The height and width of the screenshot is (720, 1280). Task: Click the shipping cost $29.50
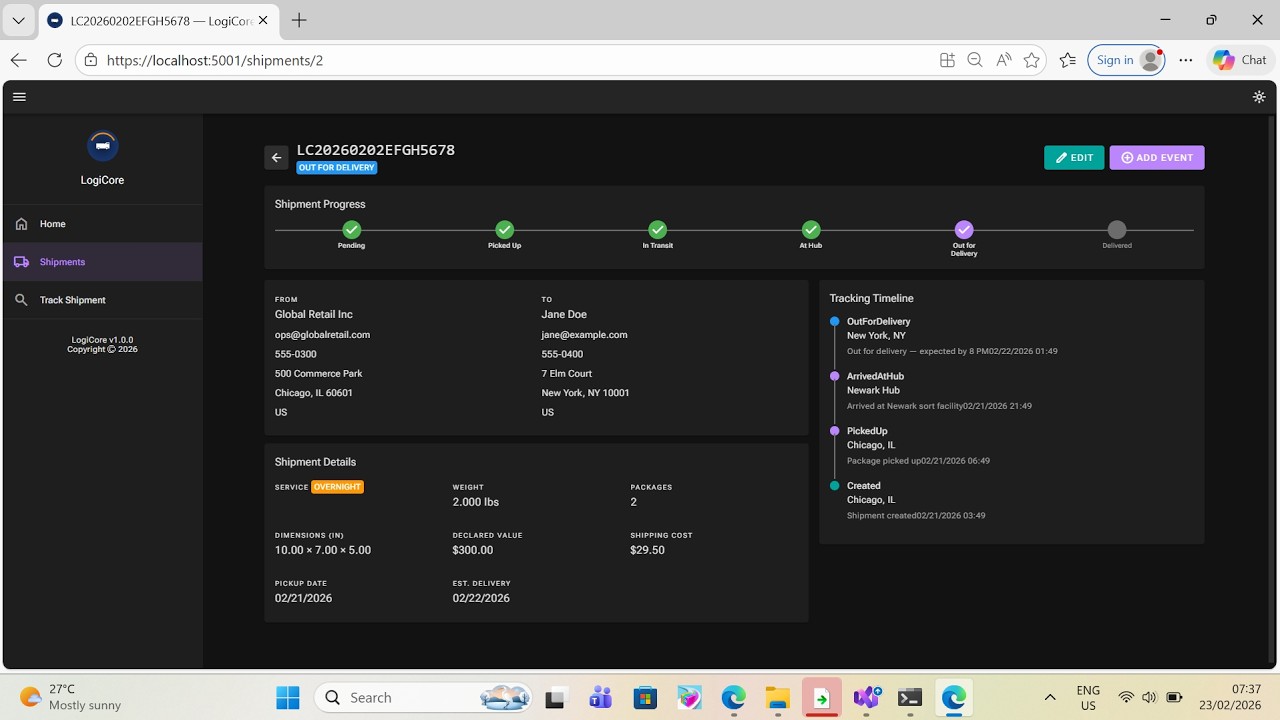coord(648,550)
